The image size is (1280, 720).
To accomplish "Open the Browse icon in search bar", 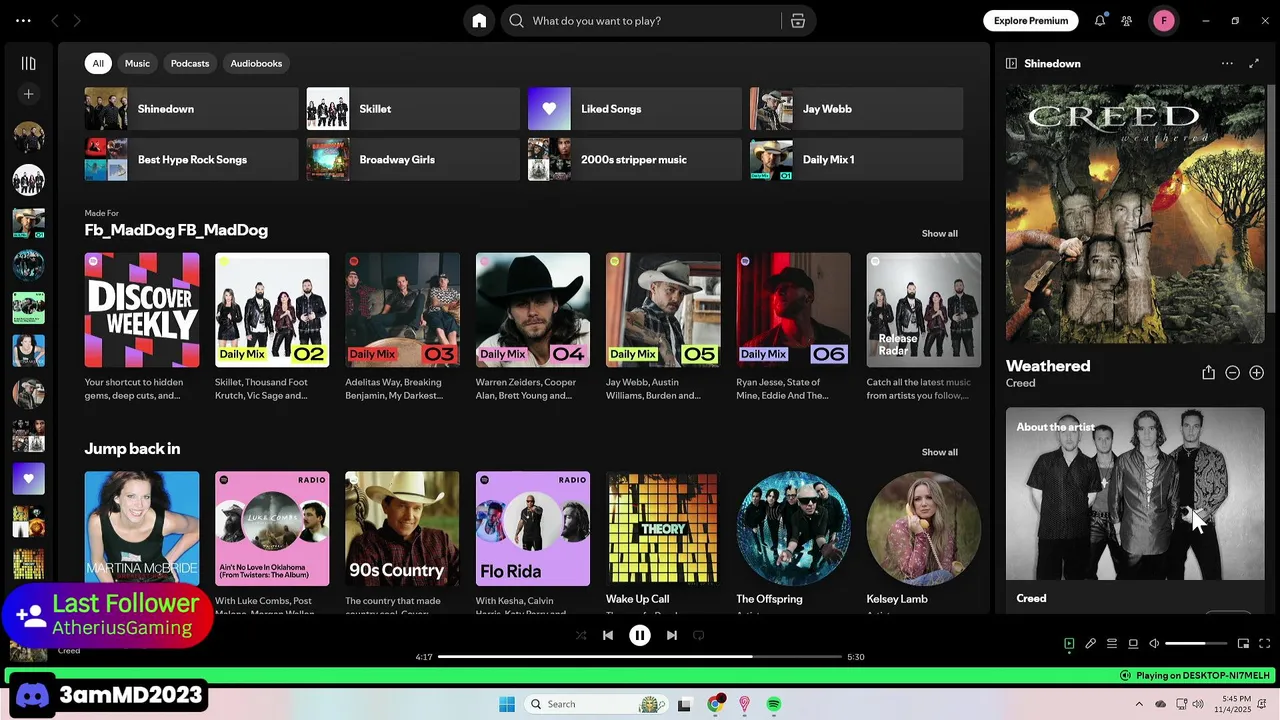I will (798, 21).
